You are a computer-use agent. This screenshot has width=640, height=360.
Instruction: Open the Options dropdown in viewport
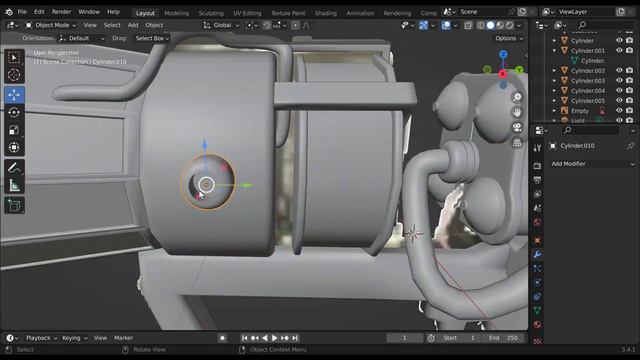click(x=509, y=38)
